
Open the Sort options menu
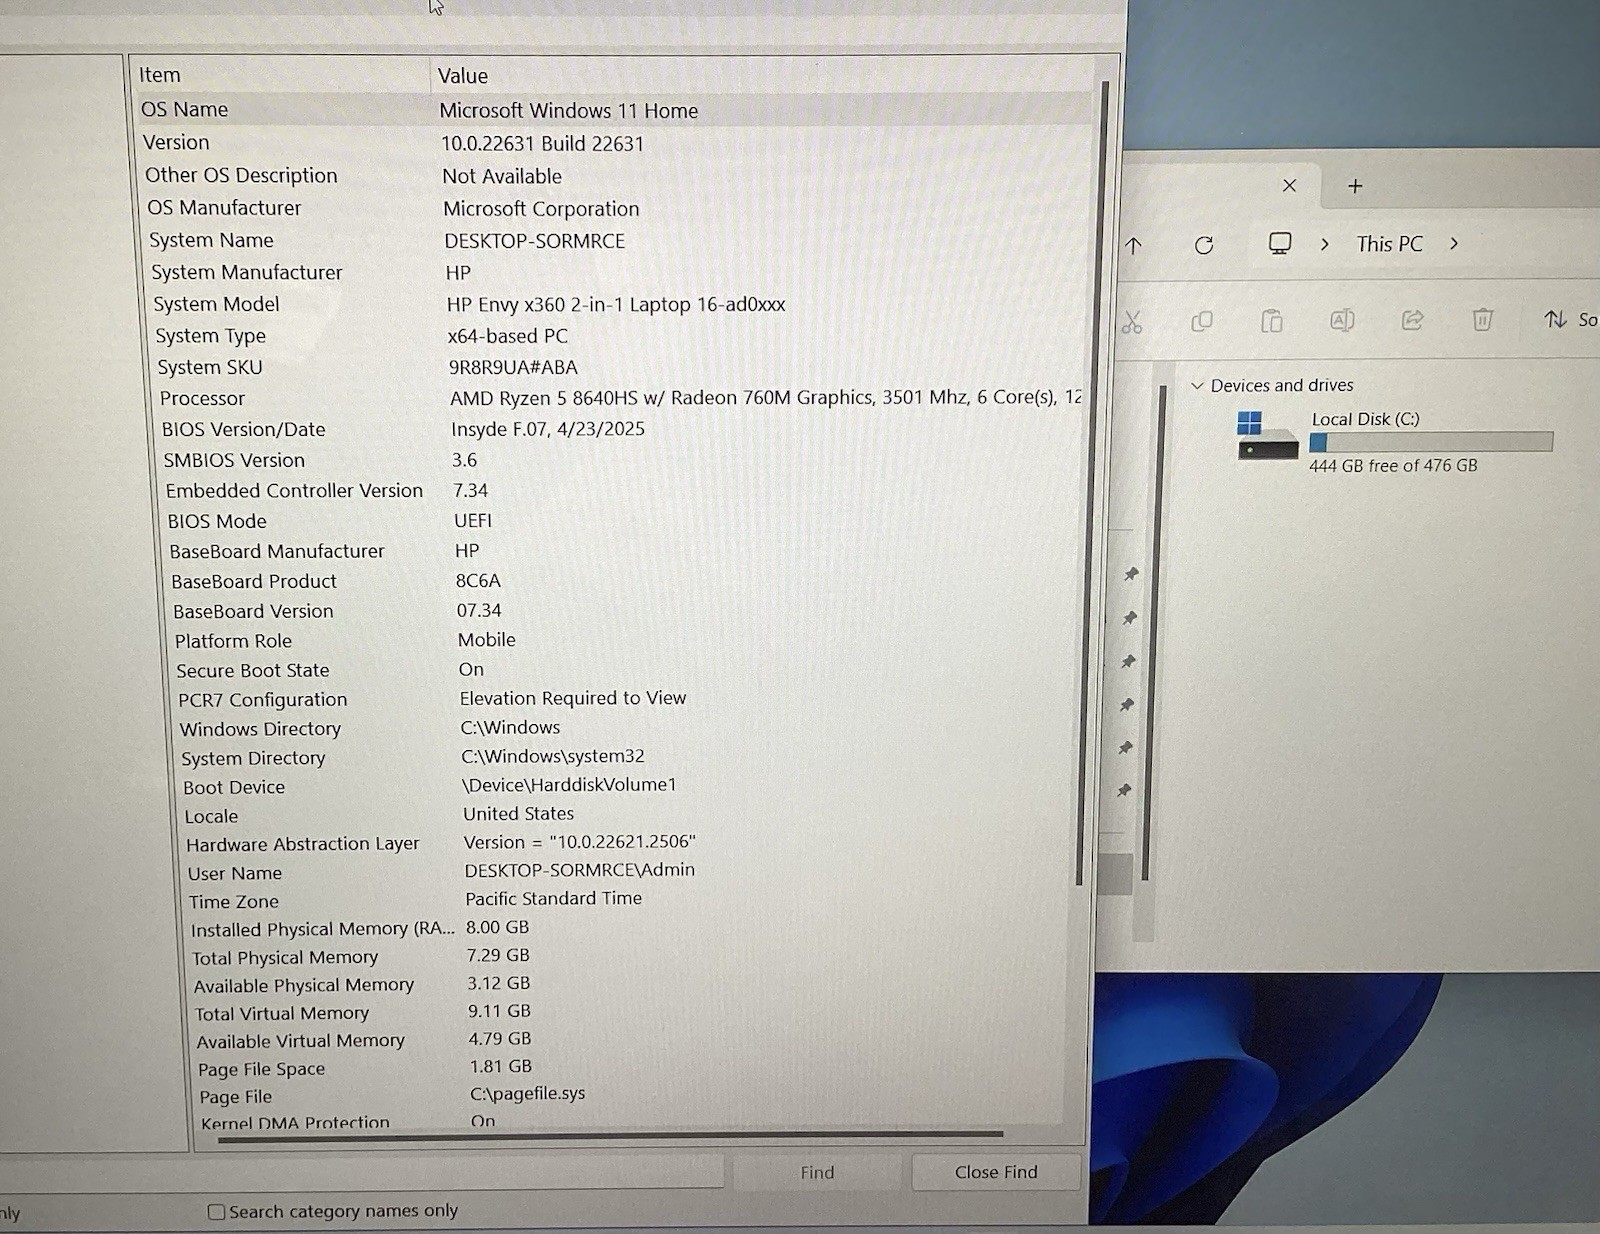click(x=1571, y=319)
